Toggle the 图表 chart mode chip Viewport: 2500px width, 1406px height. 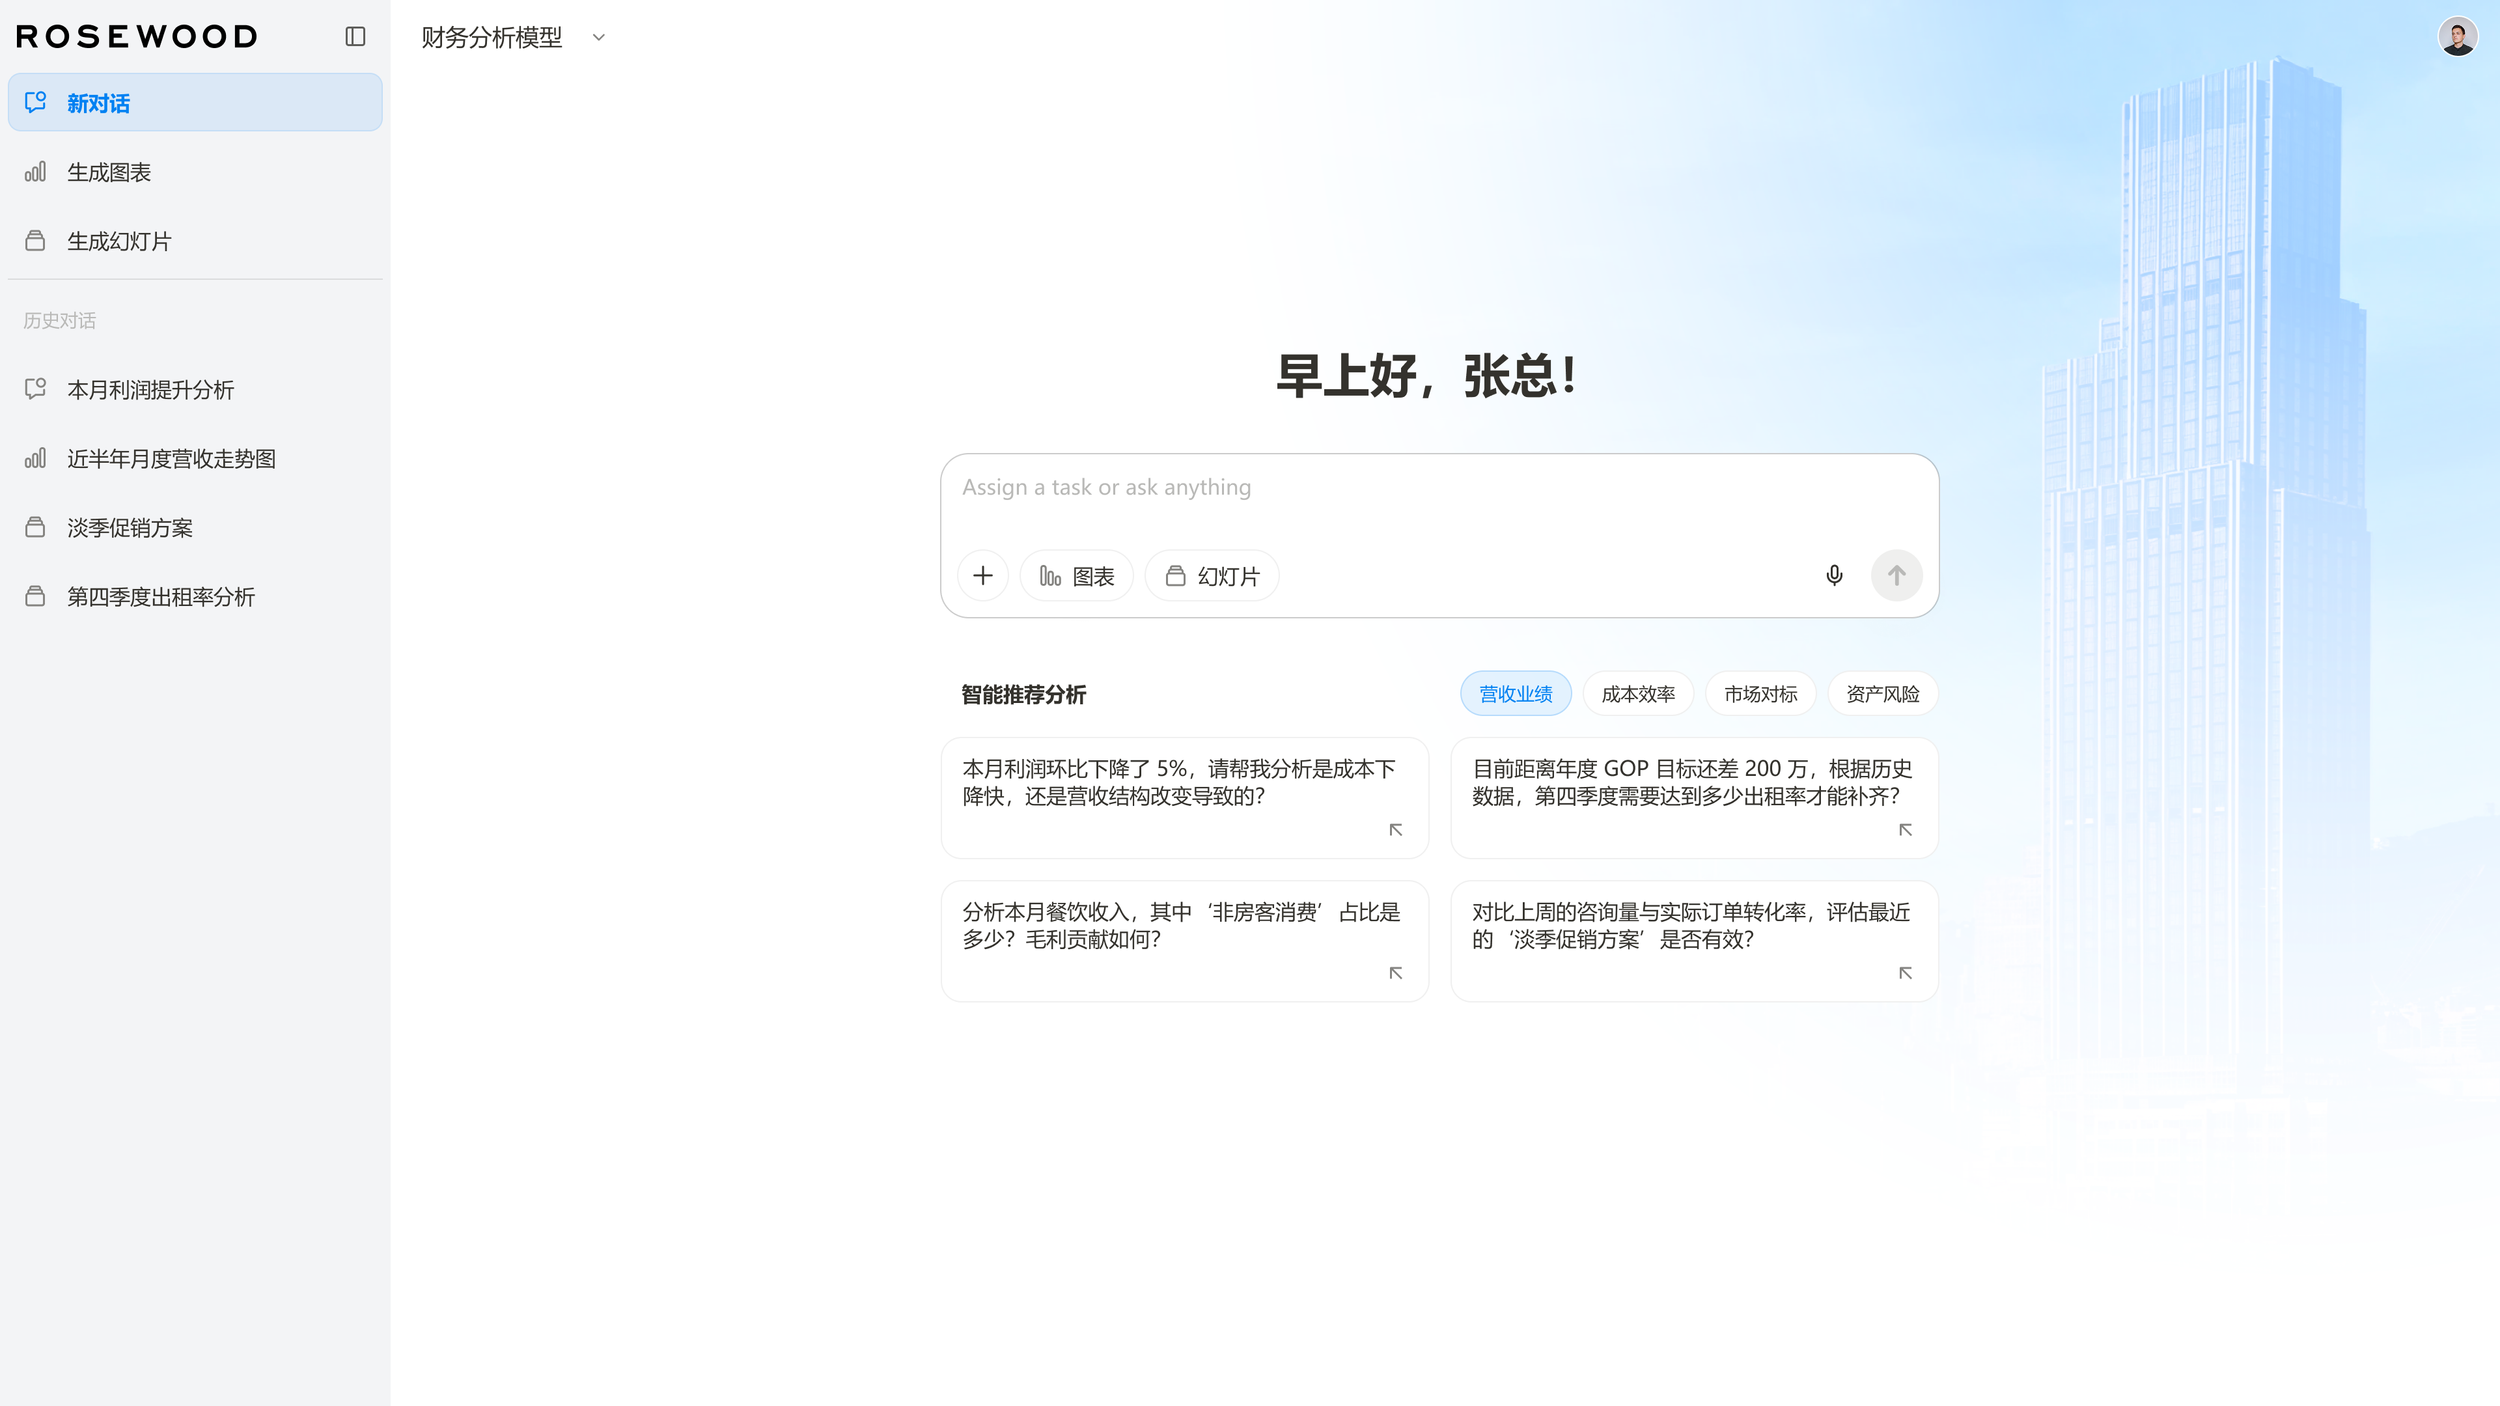click(x=1076, y=576)
